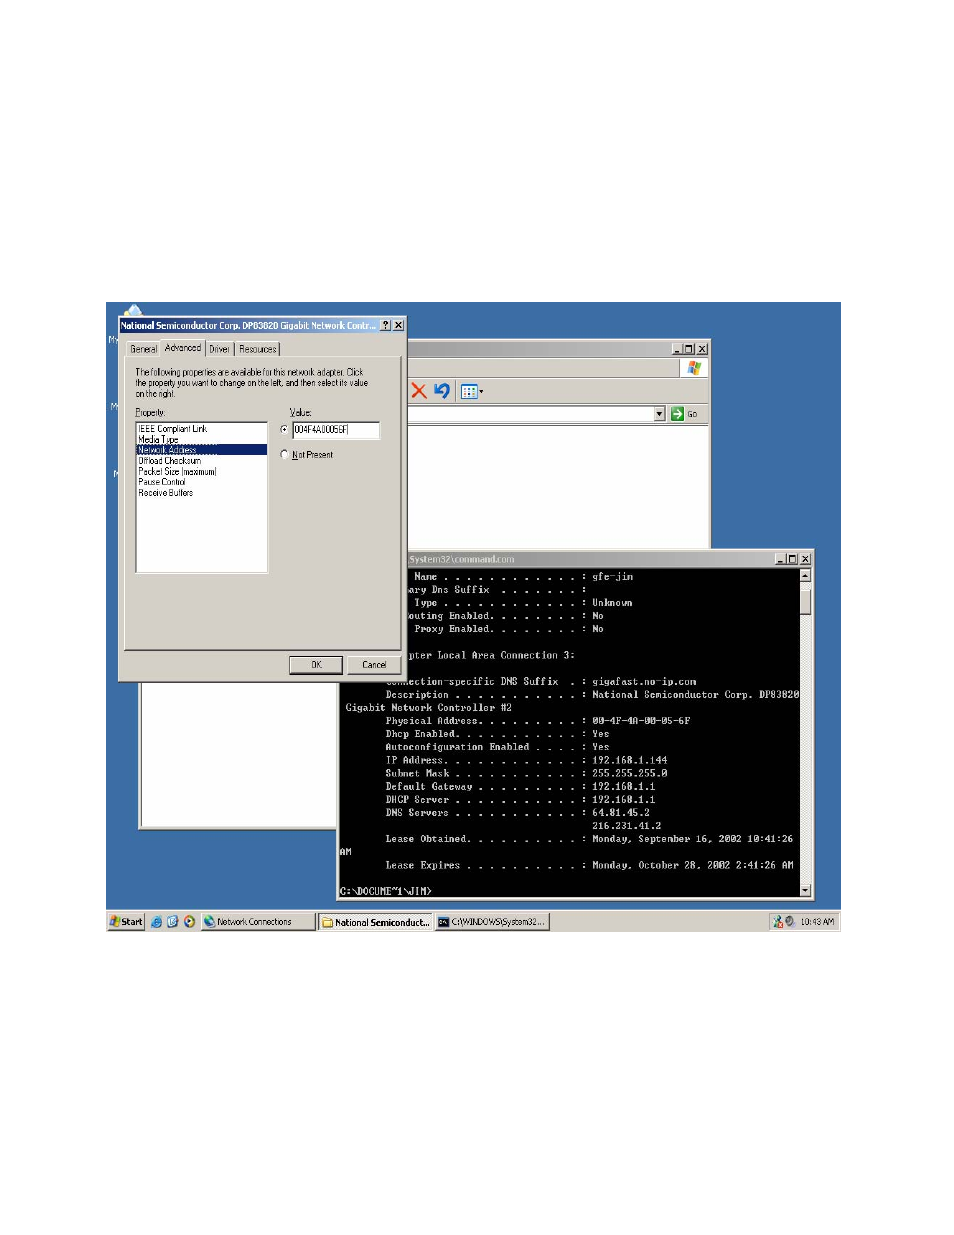Click scroll-up arrow in command window
This screenshot has width=954, height=1235.
pyautogui.click(x=805, y=576)
